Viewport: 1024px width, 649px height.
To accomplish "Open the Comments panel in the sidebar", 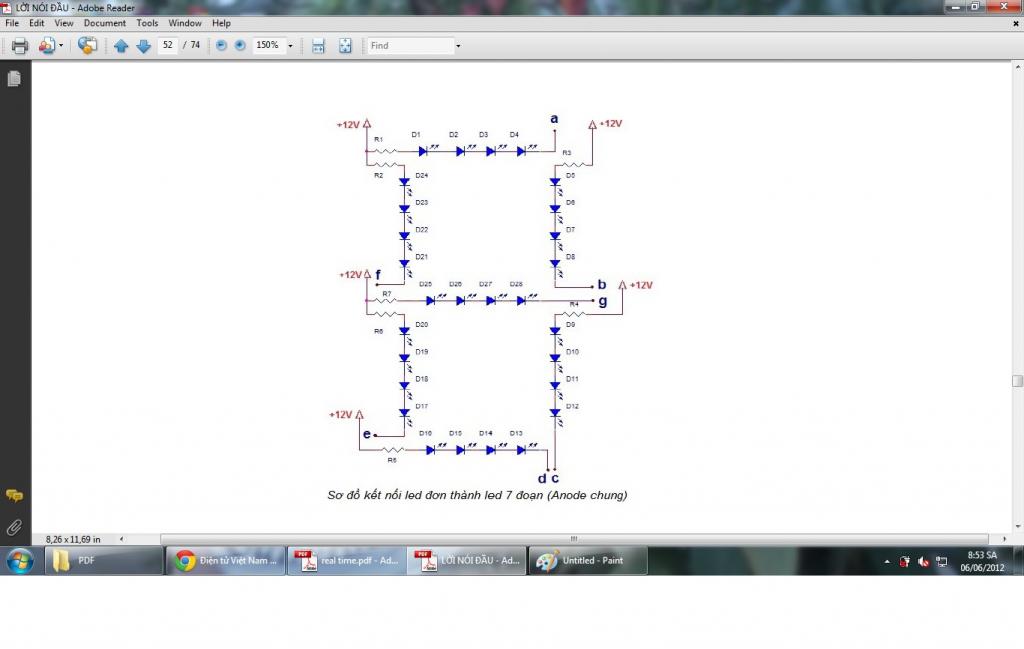I will 14,496.
